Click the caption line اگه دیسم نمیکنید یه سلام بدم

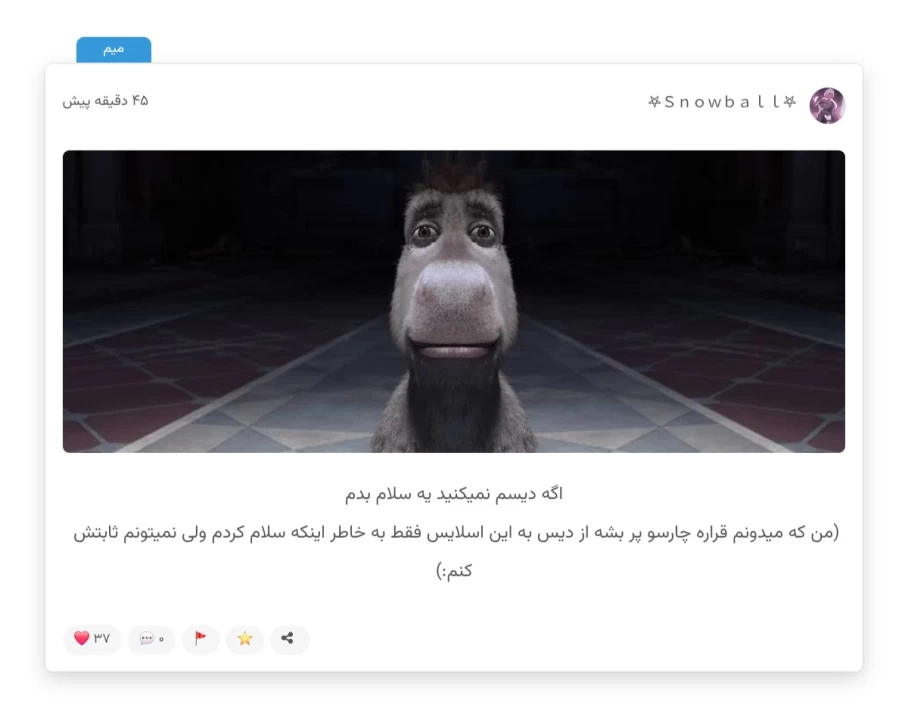pyautogui.click(x=453, y=494)
